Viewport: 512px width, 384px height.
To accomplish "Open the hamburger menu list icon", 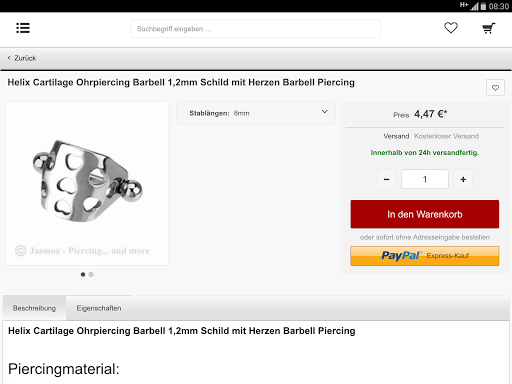I will click(23, 28).
